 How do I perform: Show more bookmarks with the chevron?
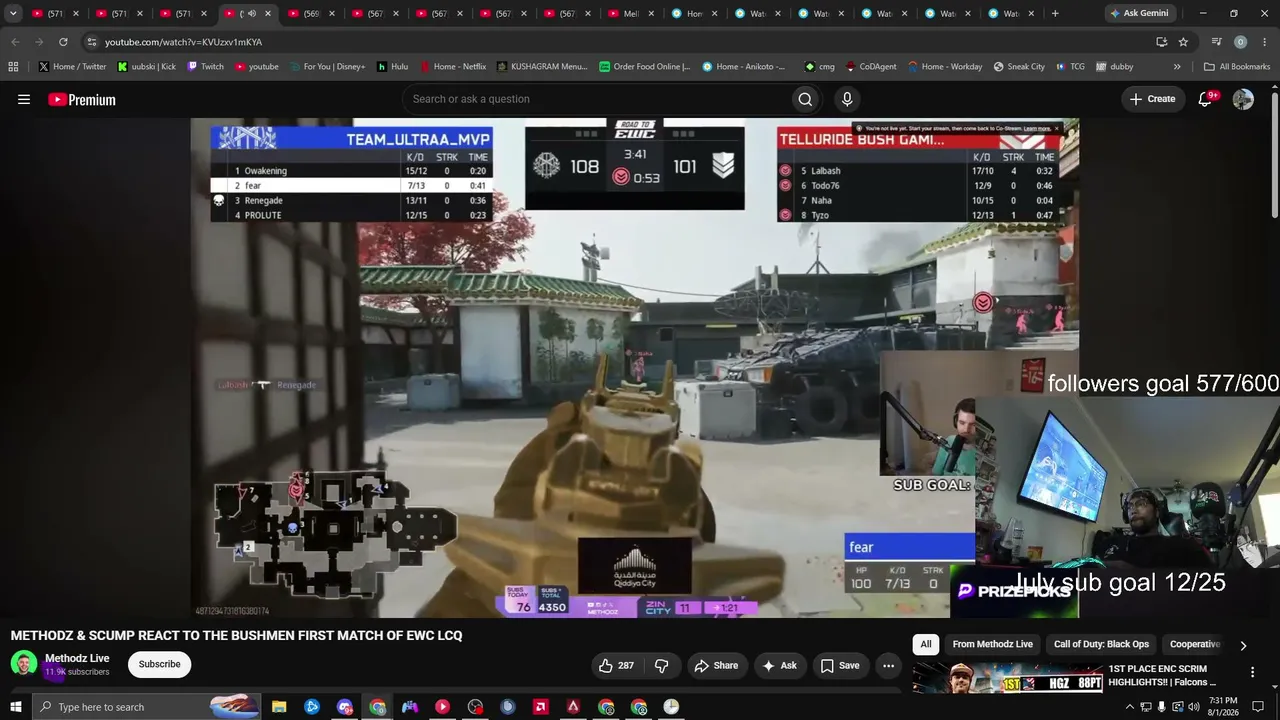[1177, 67]
